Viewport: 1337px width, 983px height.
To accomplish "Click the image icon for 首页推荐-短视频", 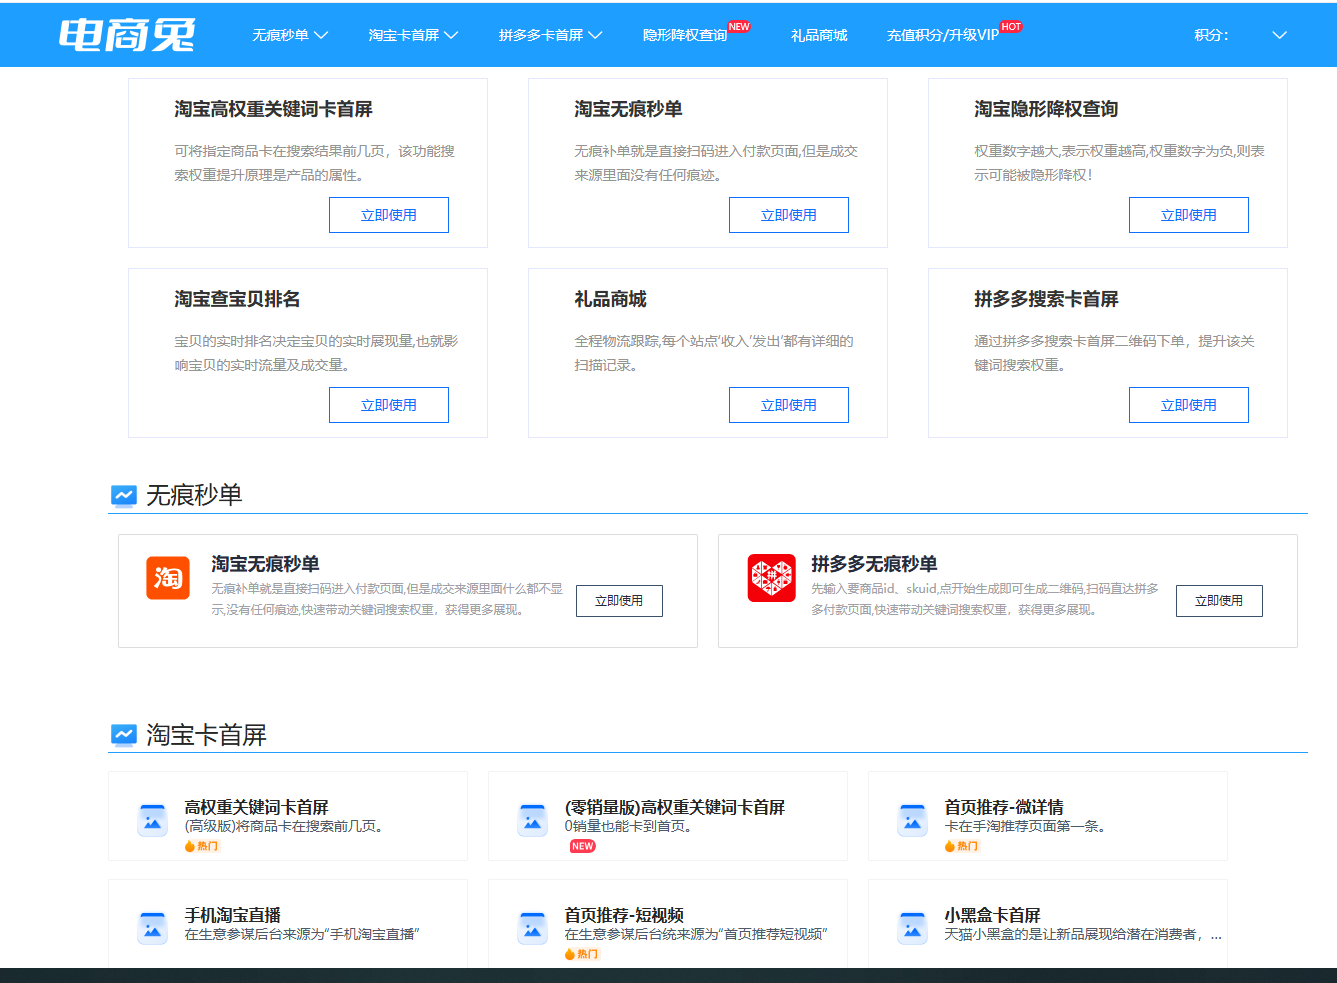I will (532, 928).
